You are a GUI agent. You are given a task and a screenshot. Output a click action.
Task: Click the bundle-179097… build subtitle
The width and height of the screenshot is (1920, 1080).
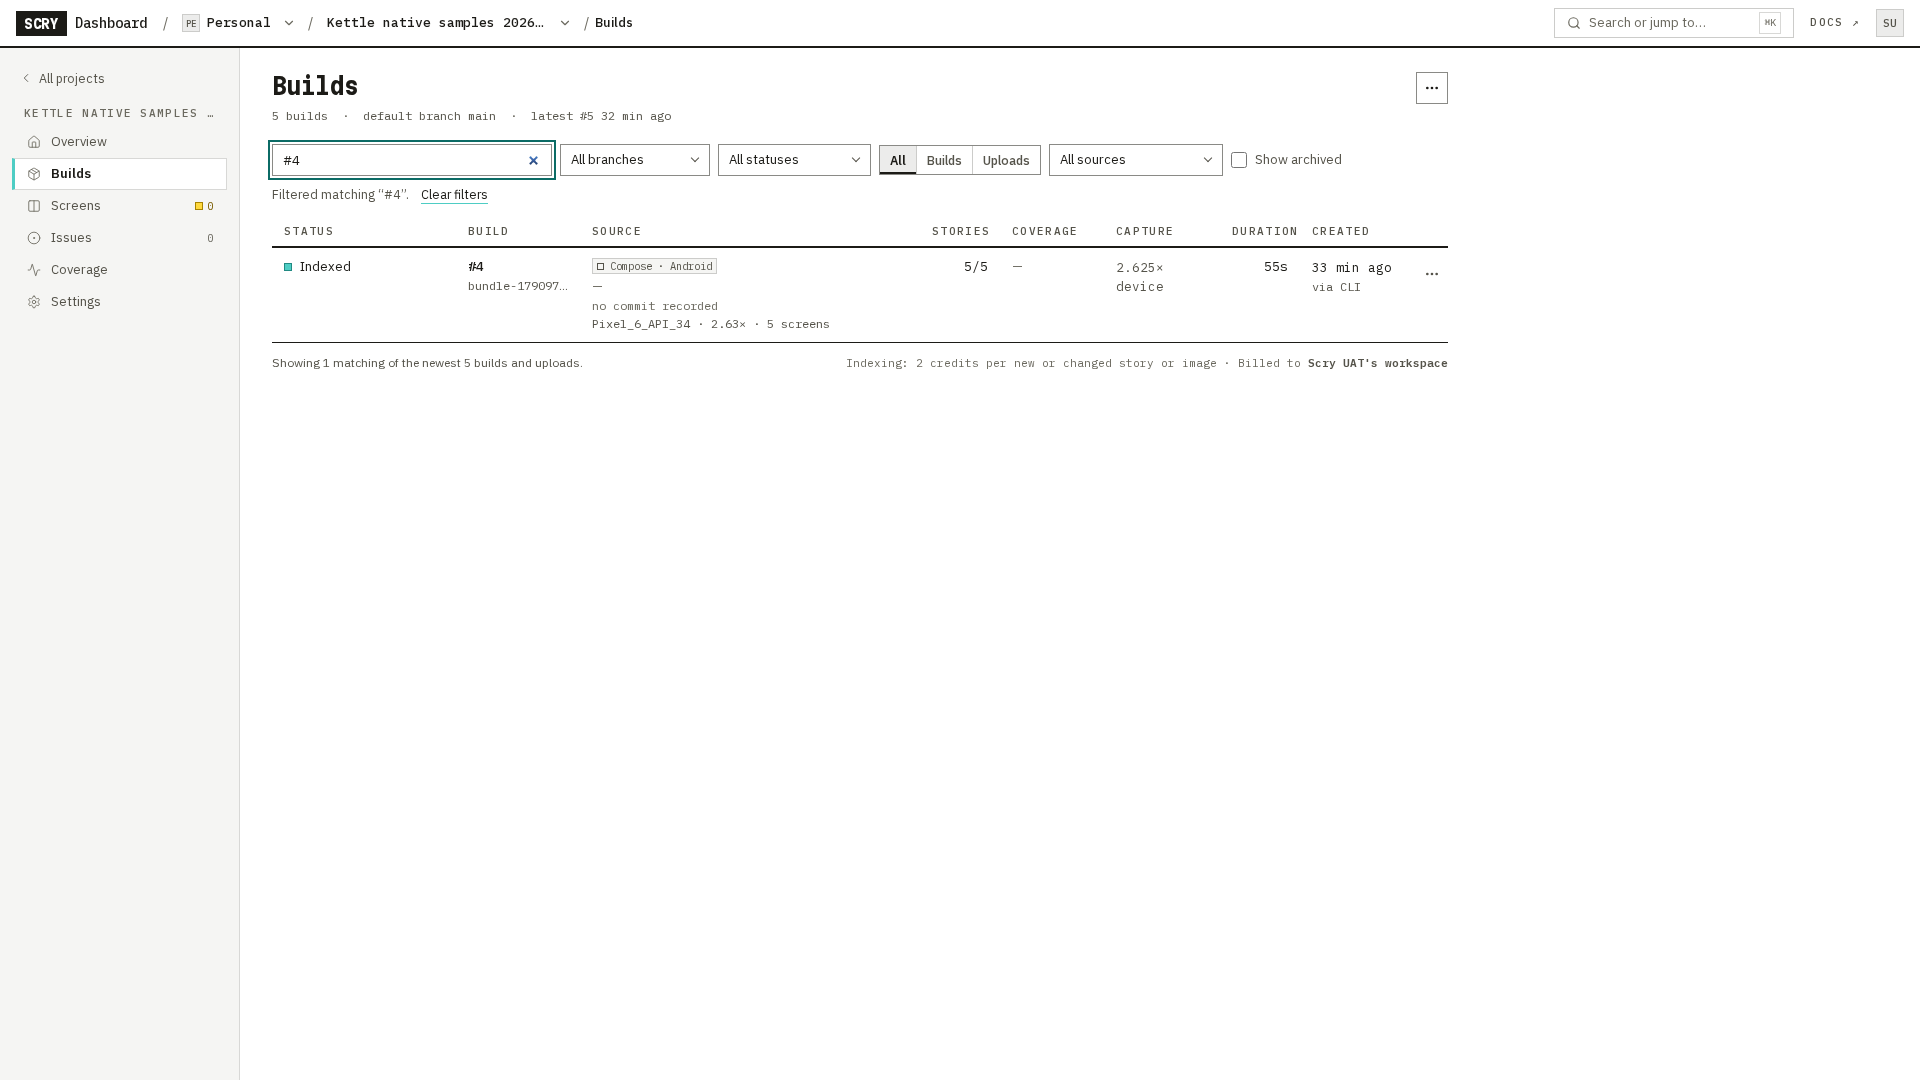point(518,286)
